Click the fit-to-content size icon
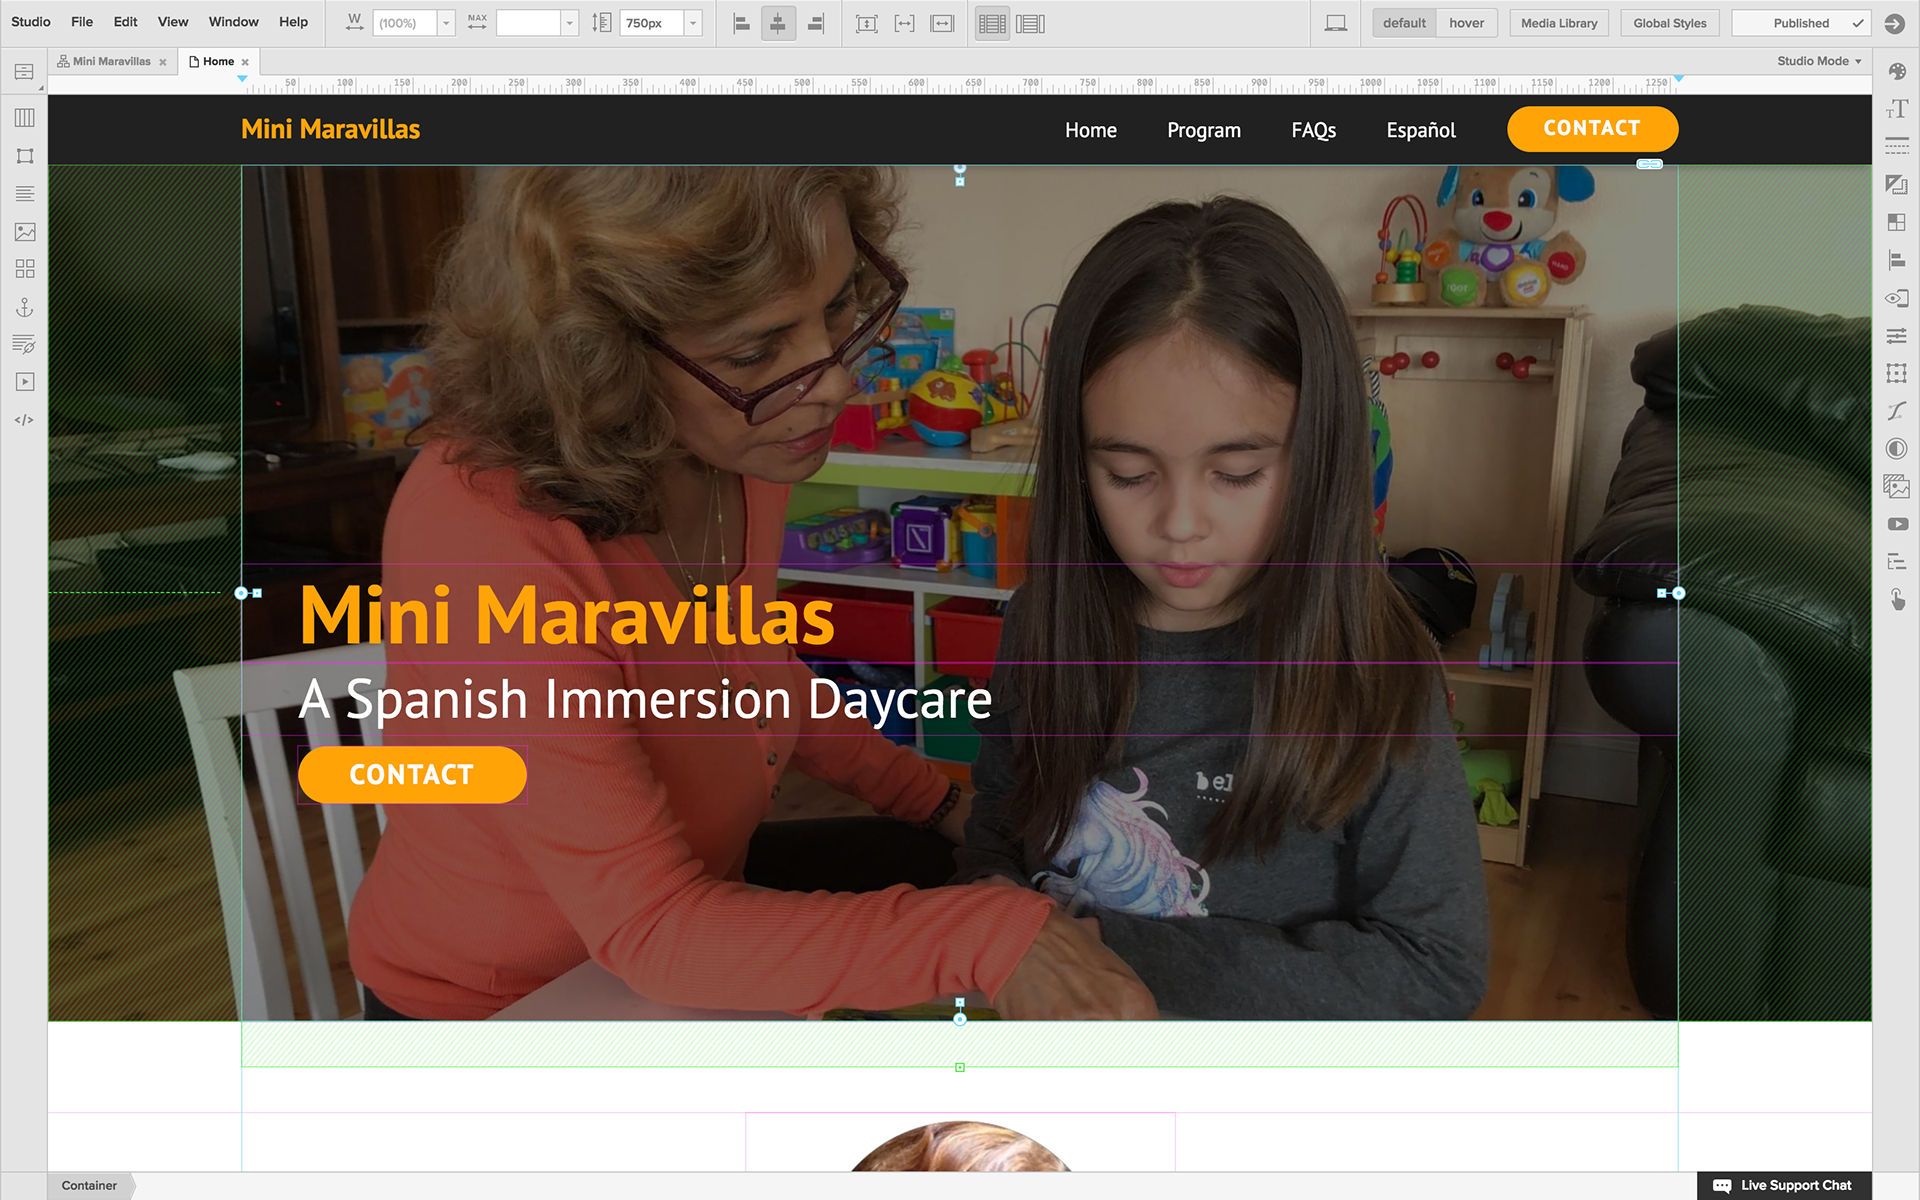This screenshot has height=1200, width=1920. click(867, 23)
